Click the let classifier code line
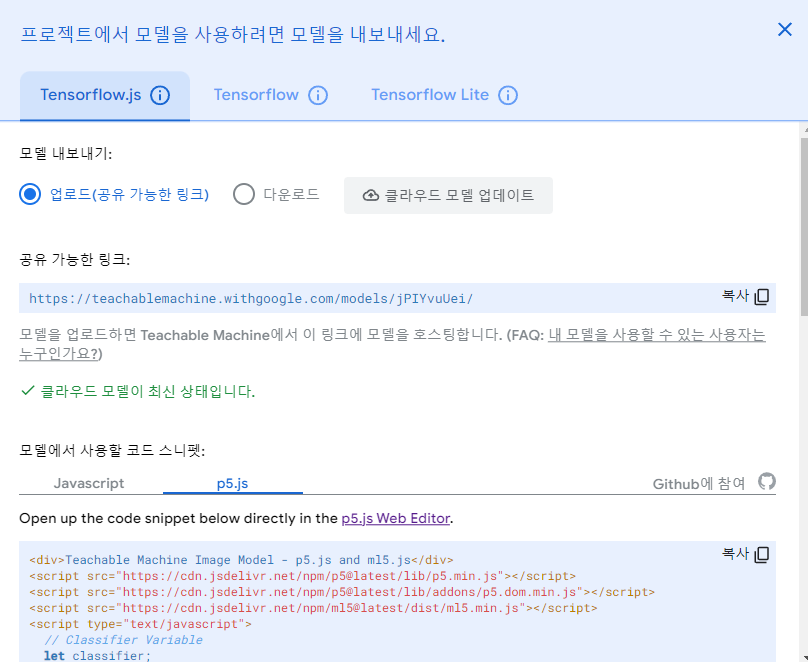Screen dimensions: 808x662 [x=97, y=655]
